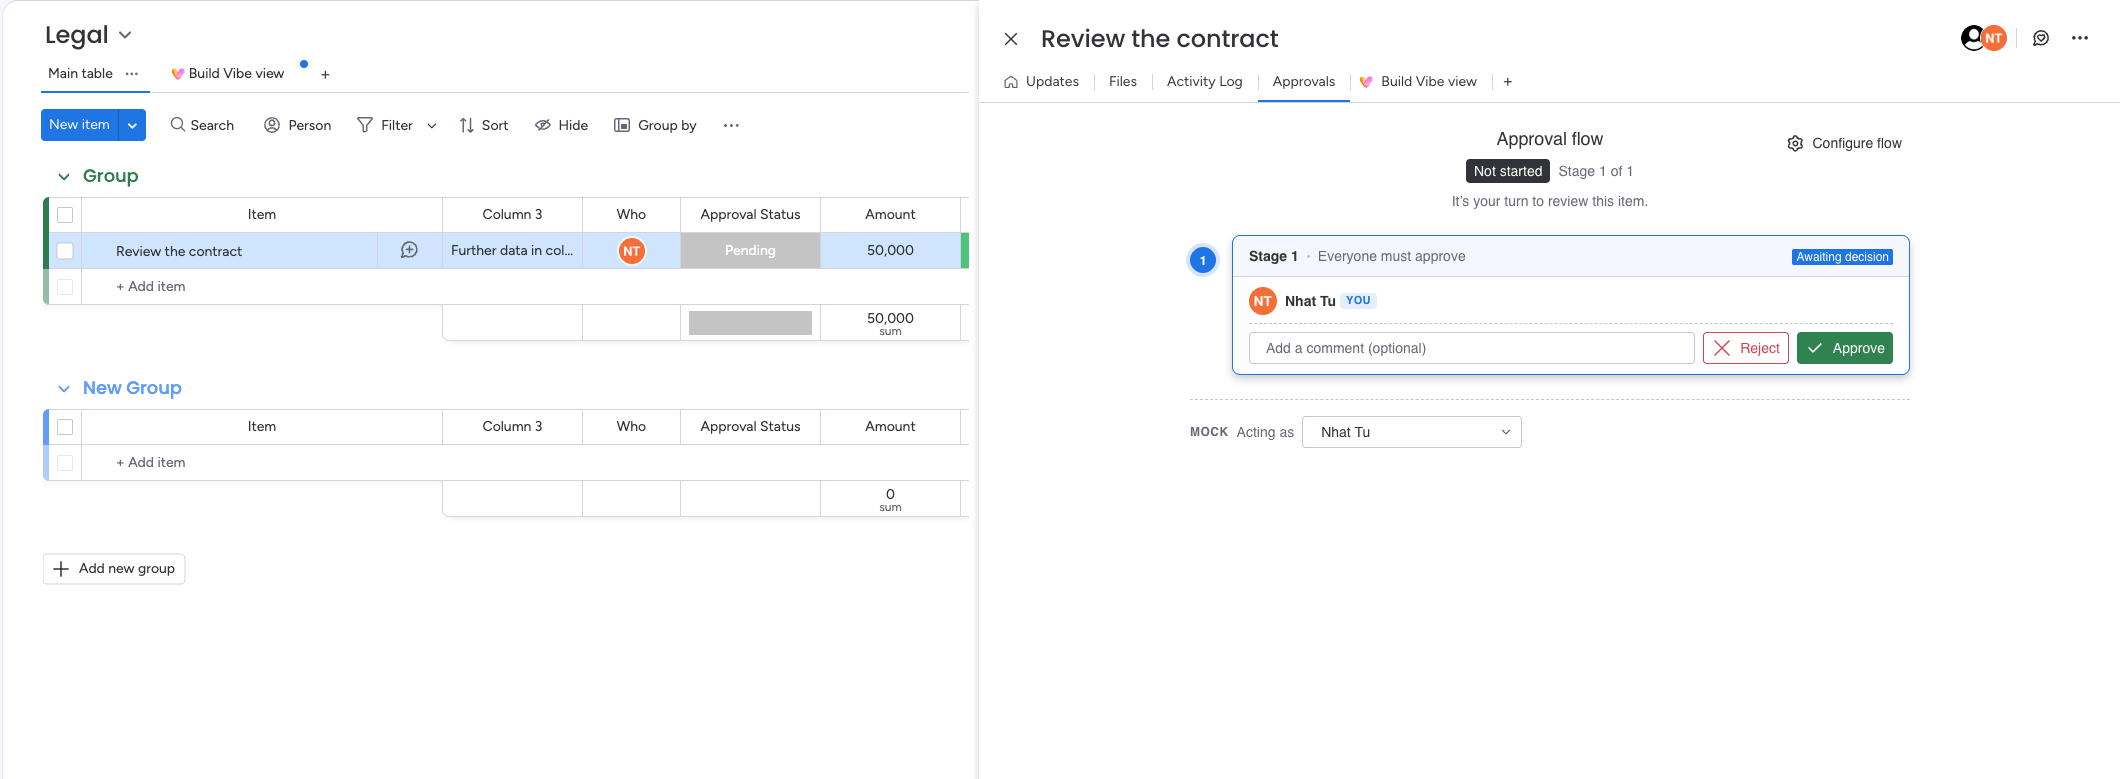Click the Approve button
Screen dimensions: 2120x779
point(1845,348)
